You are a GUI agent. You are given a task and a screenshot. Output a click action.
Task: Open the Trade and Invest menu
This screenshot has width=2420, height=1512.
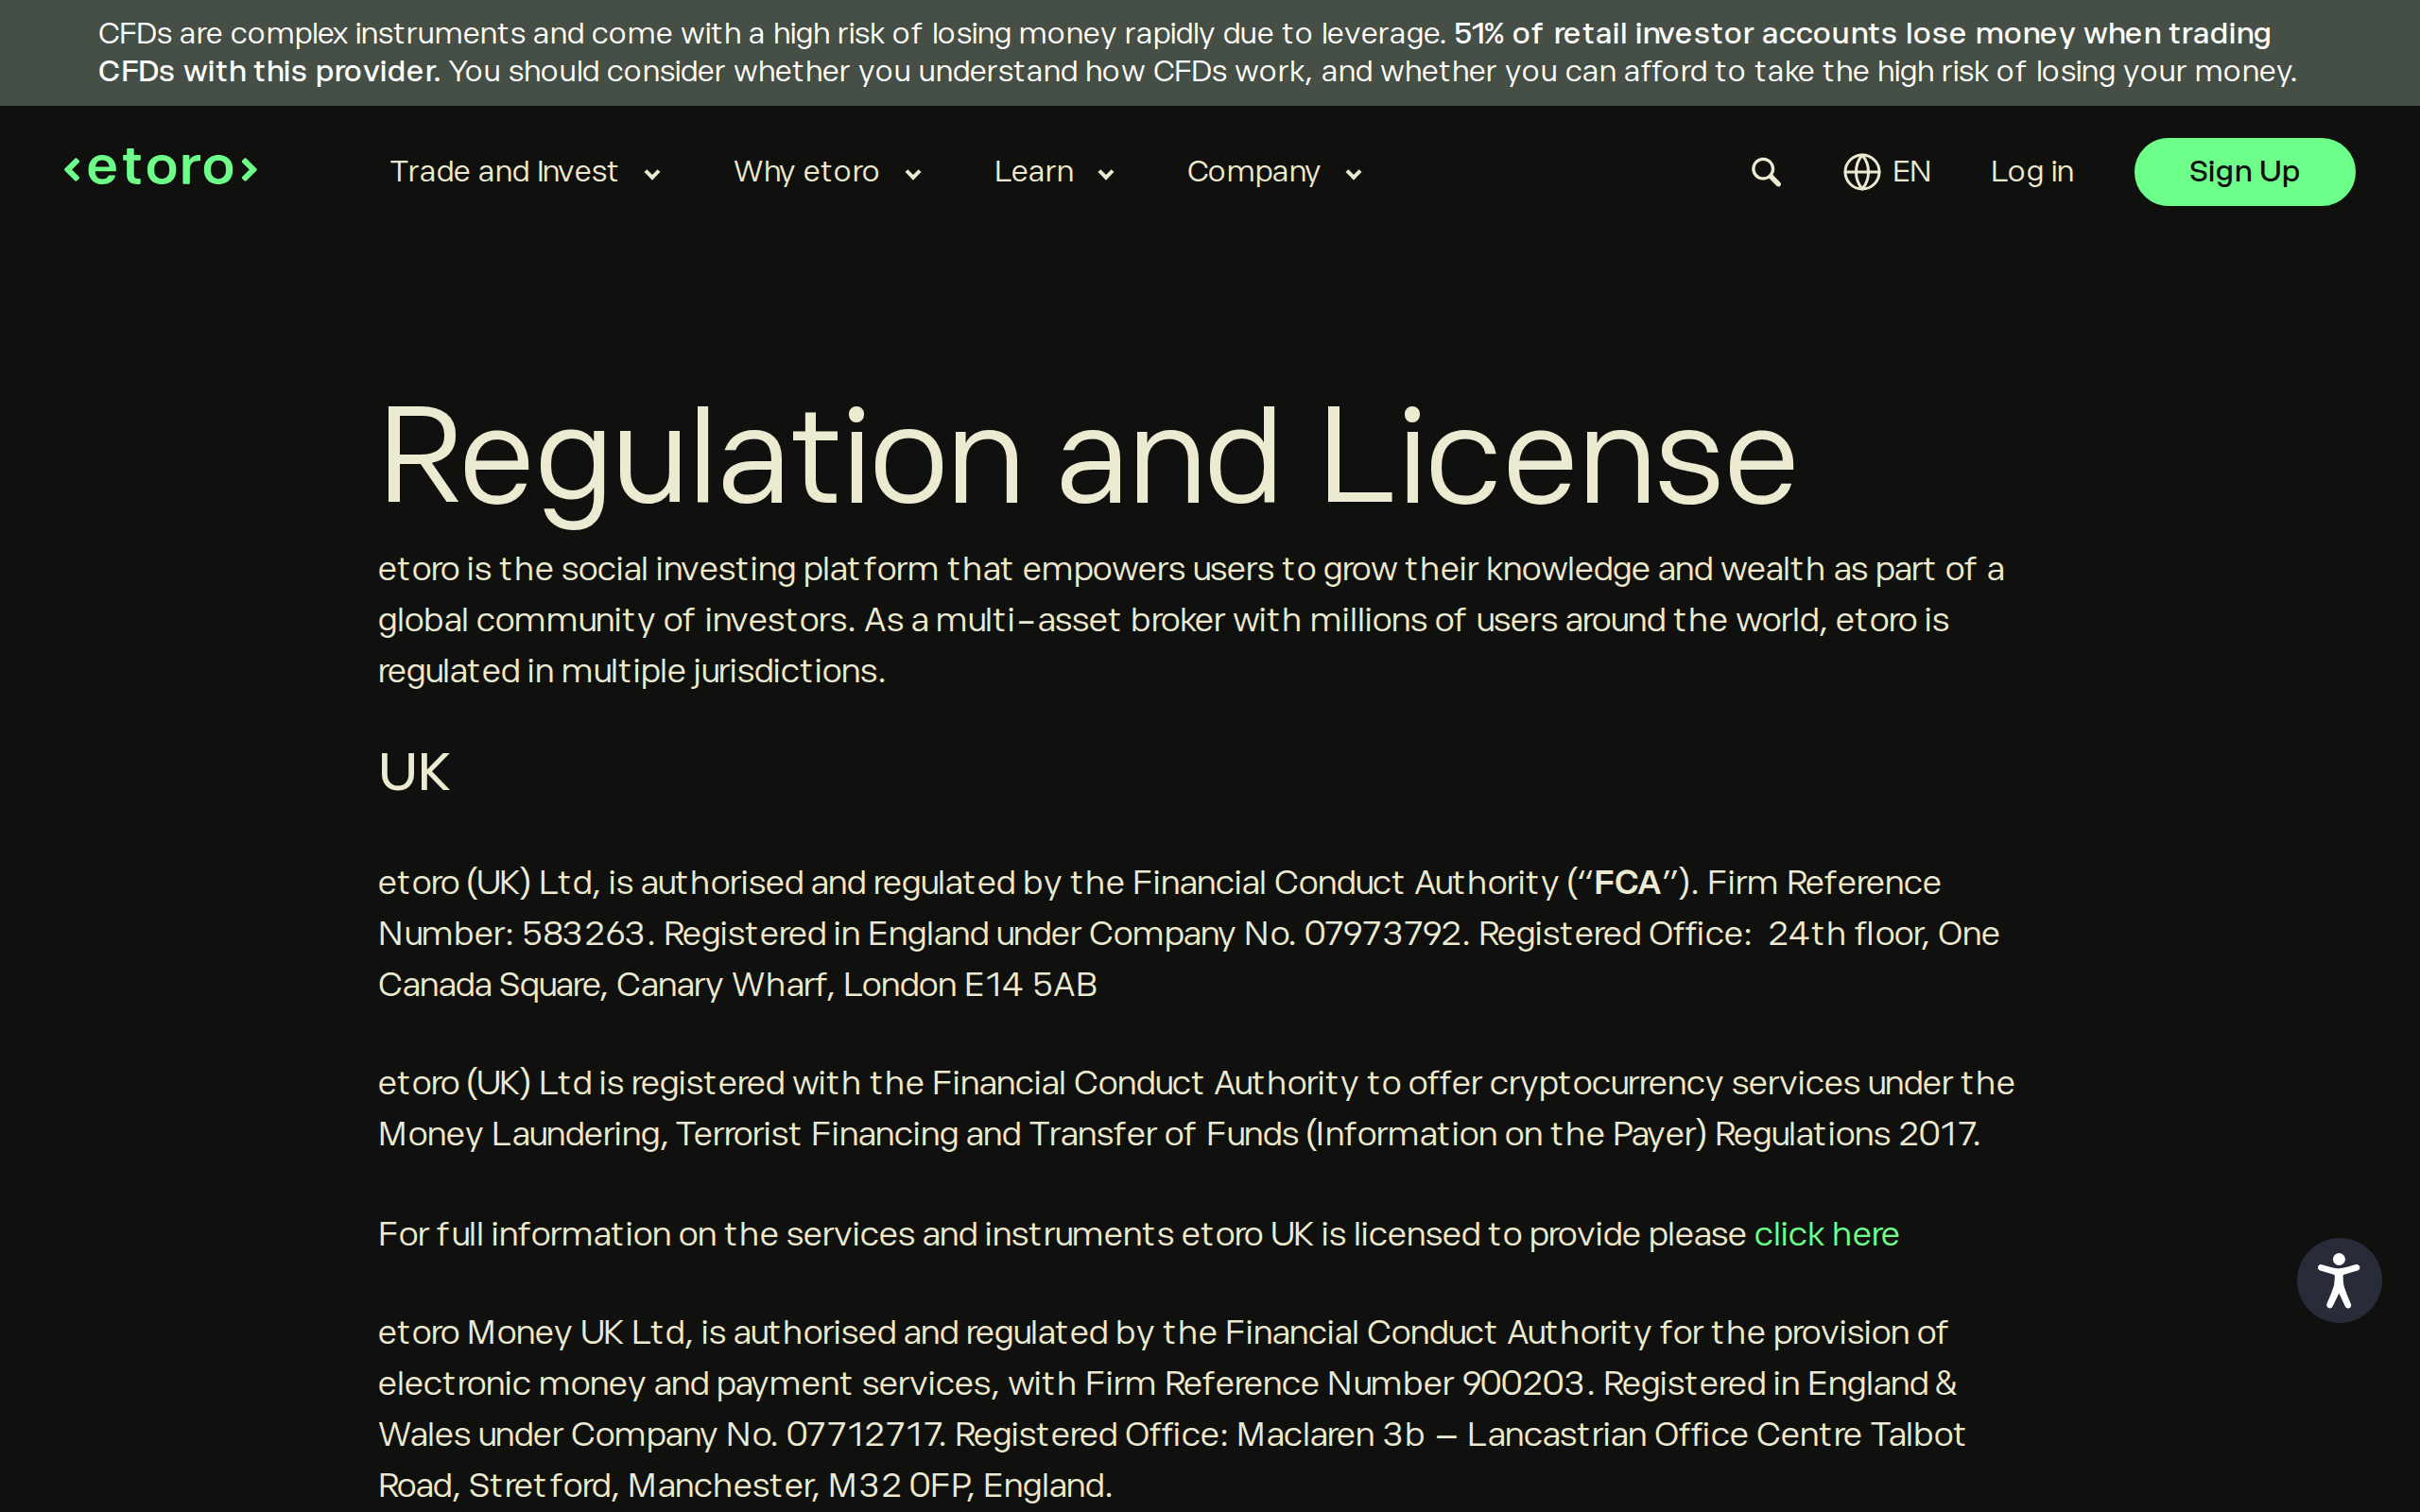pos(504,172)
